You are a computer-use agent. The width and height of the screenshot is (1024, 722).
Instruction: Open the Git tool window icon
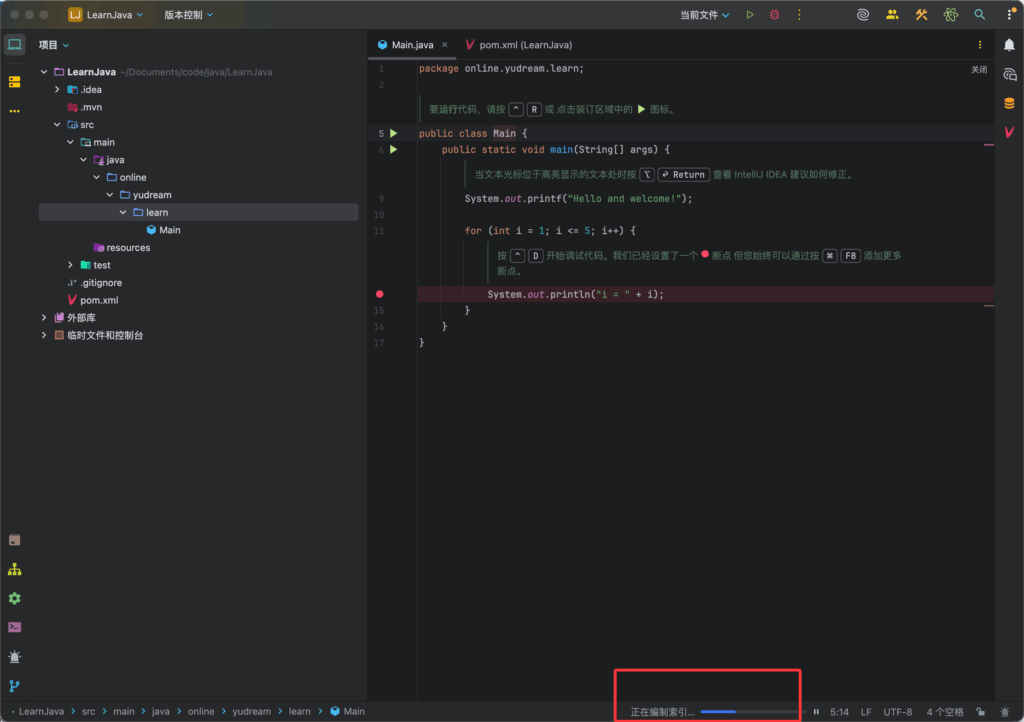click(14, 686)
